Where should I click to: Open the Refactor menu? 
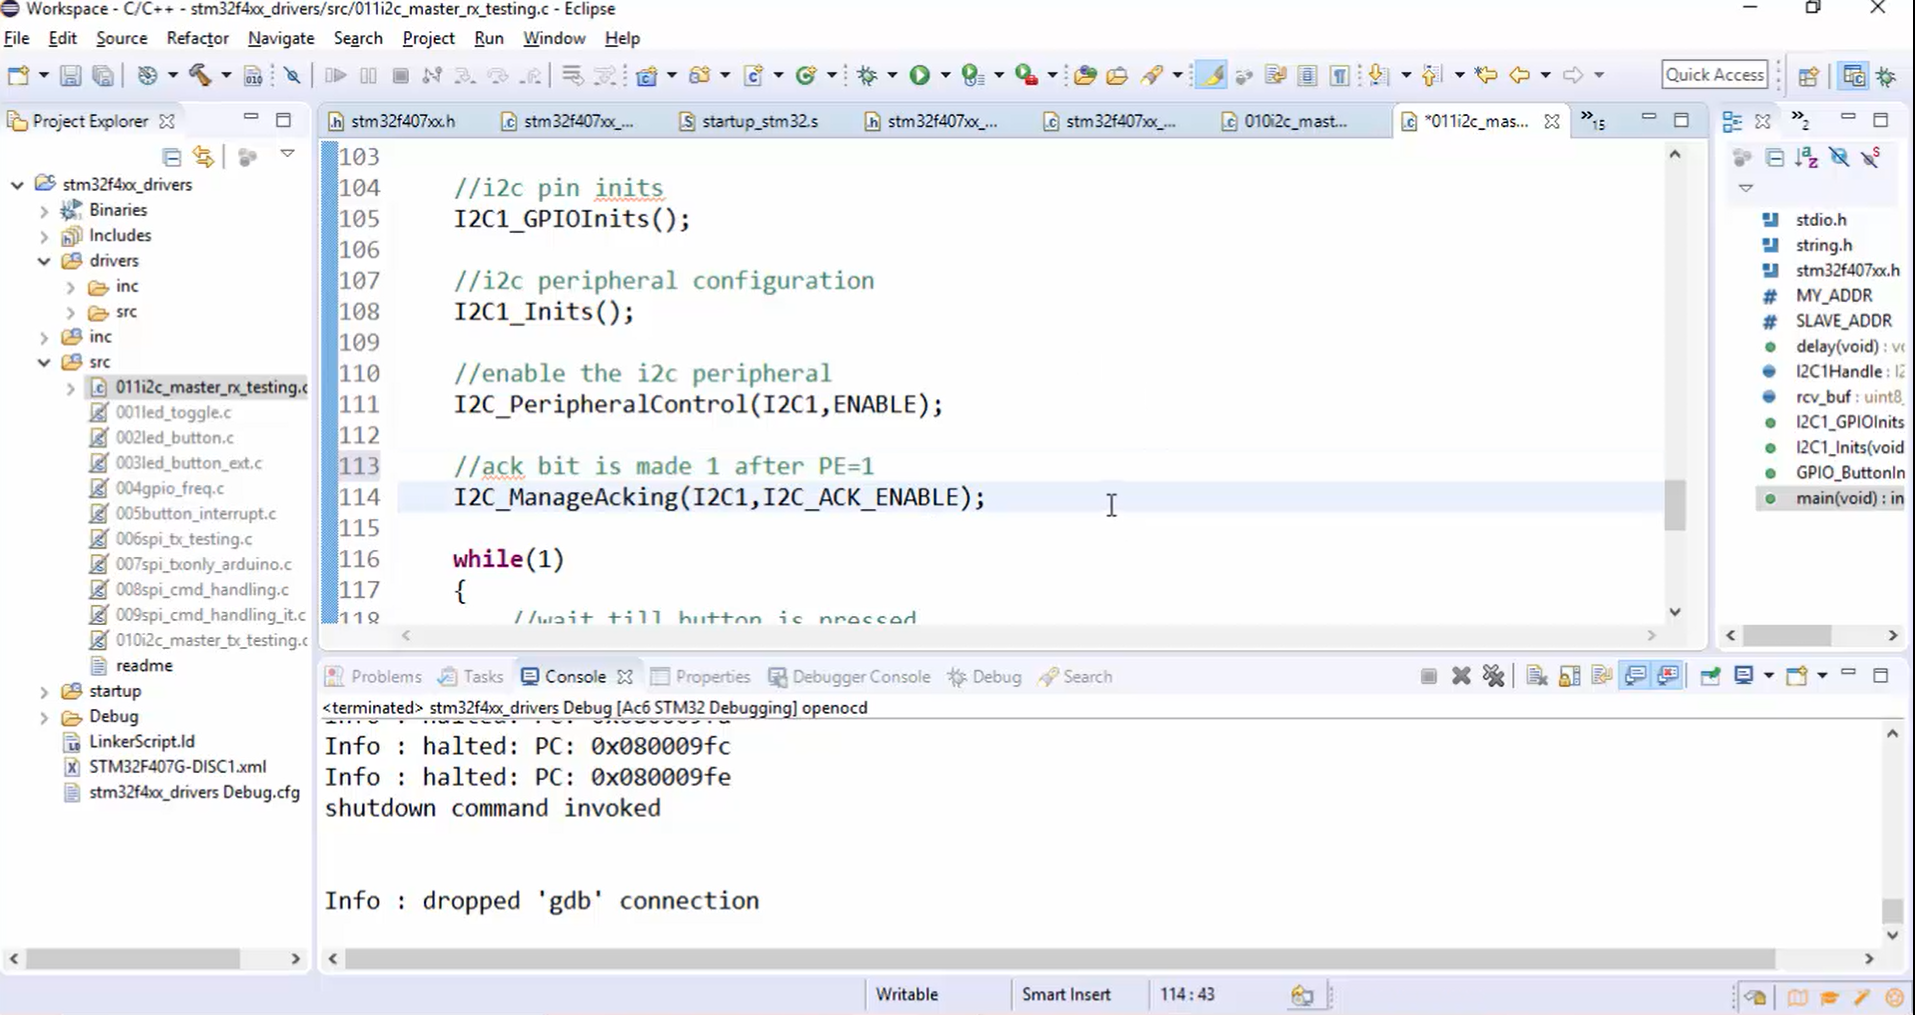click(197, 38)
